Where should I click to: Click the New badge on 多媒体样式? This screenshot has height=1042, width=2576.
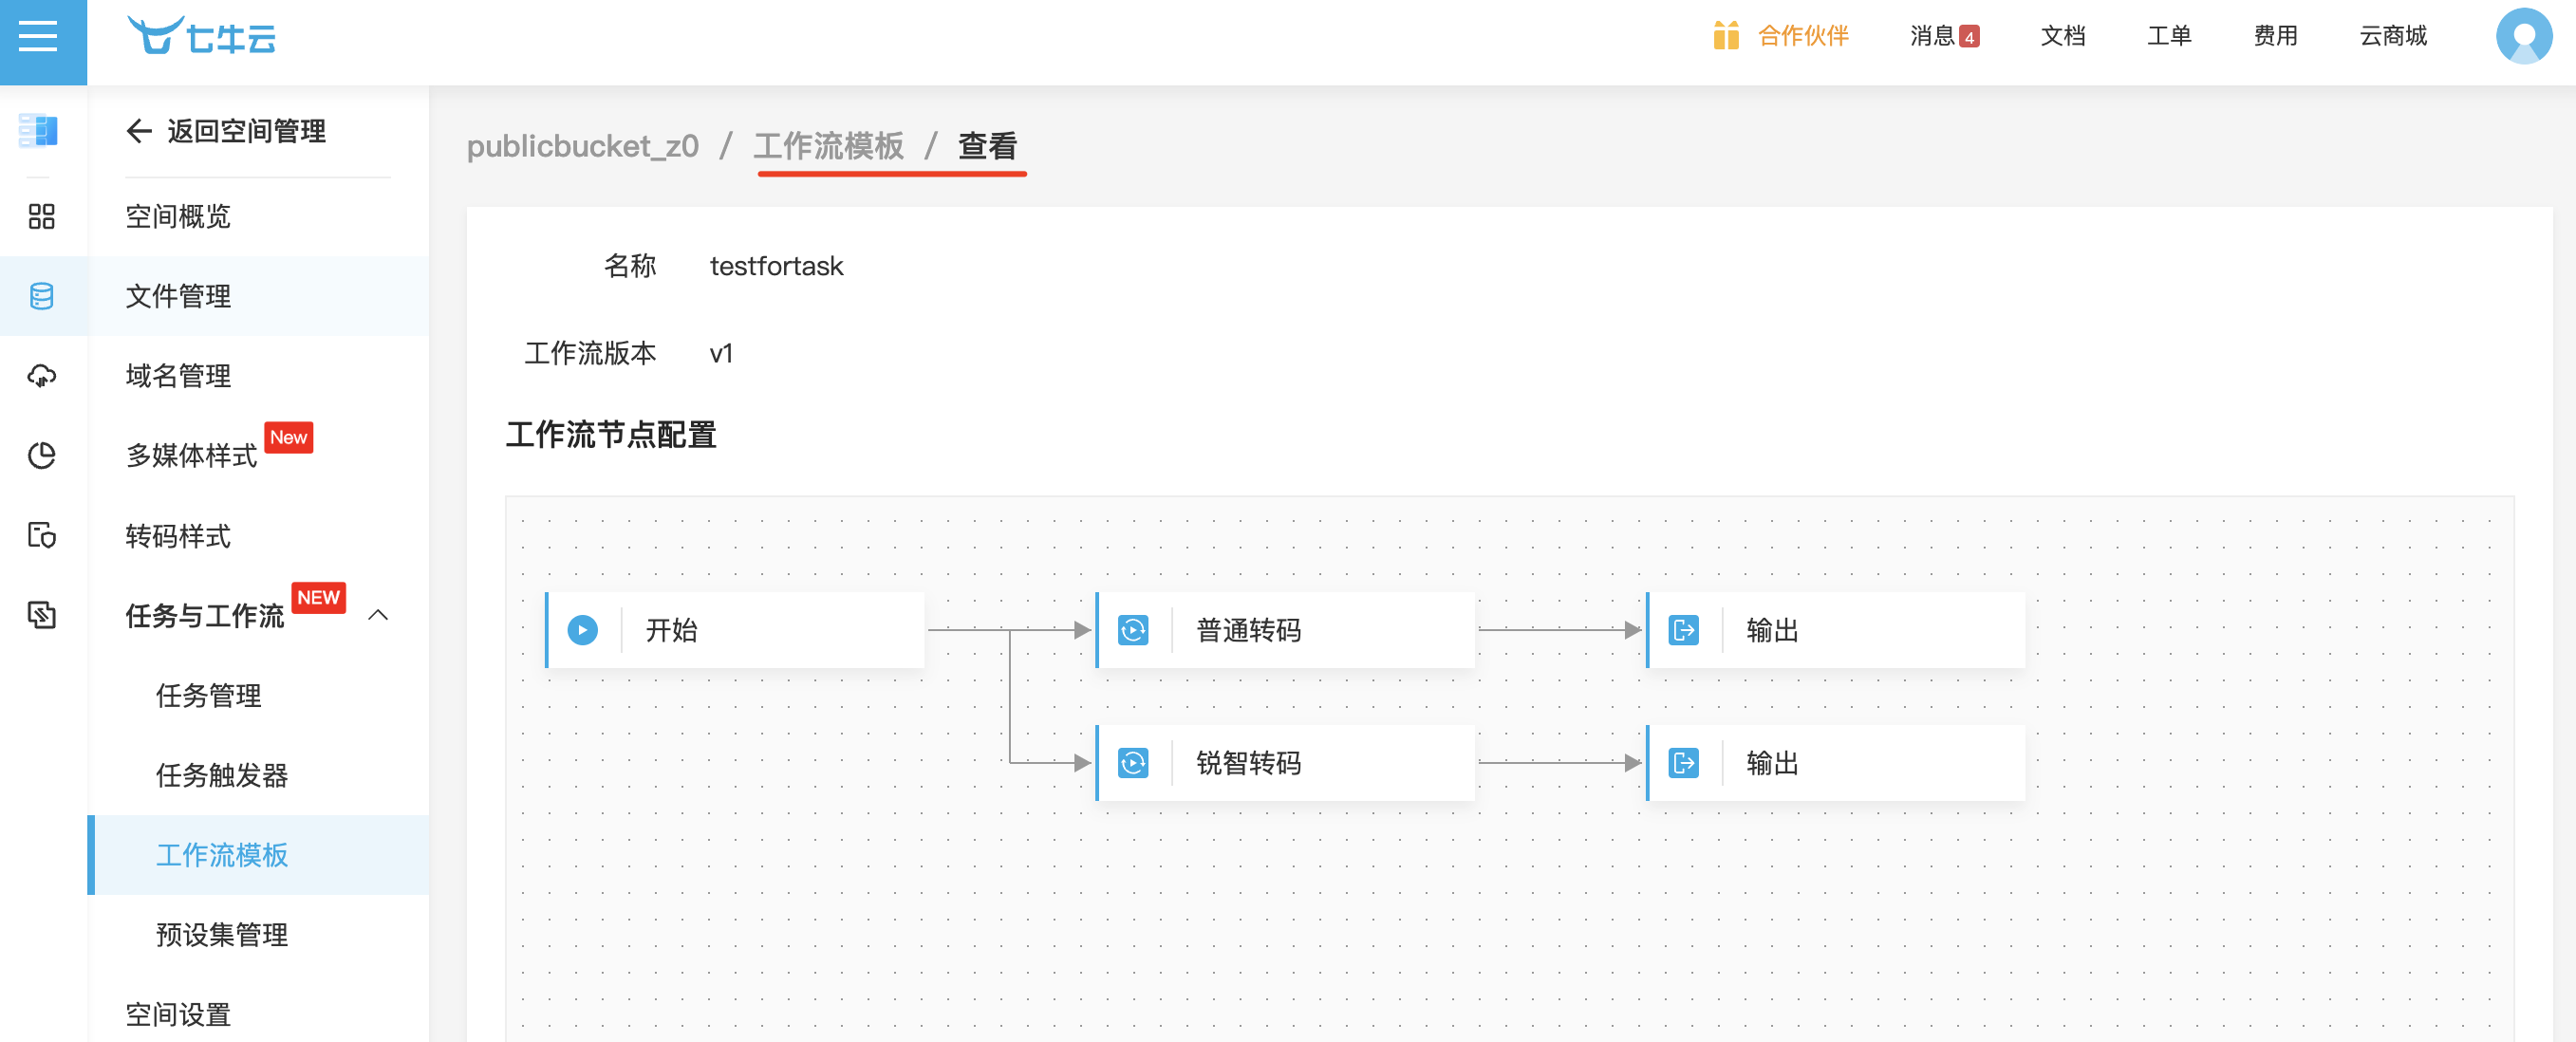tap(289, 437)
